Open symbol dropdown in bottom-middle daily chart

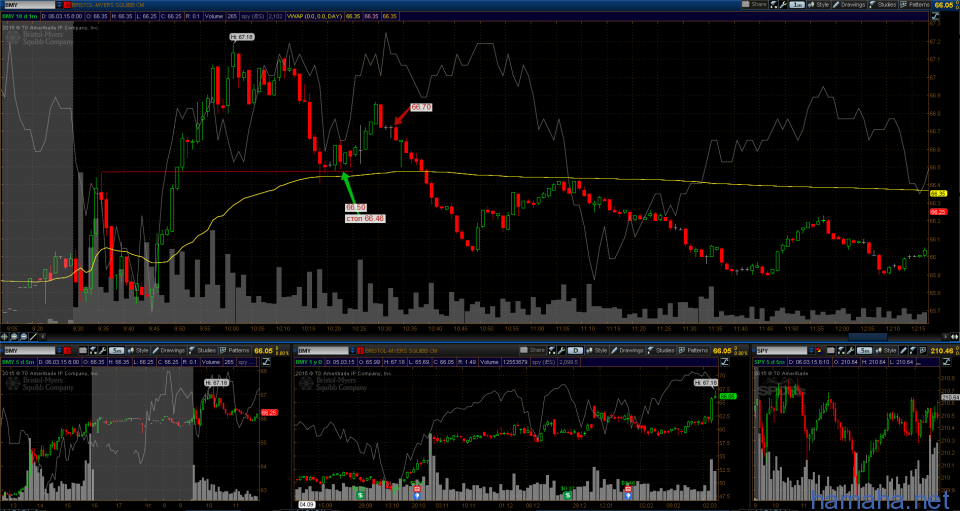coord(354,351)
